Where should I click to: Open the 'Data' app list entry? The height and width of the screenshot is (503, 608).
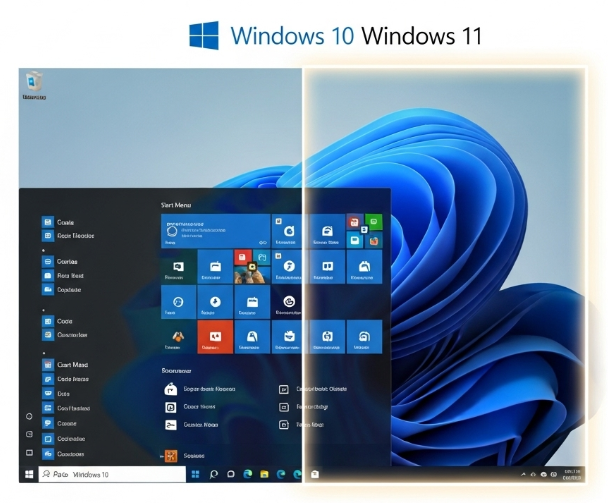[56, 394]
